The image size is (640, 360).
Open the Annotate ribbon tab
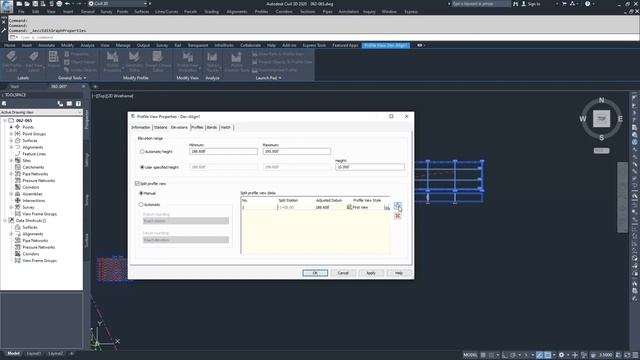point(46,45)
